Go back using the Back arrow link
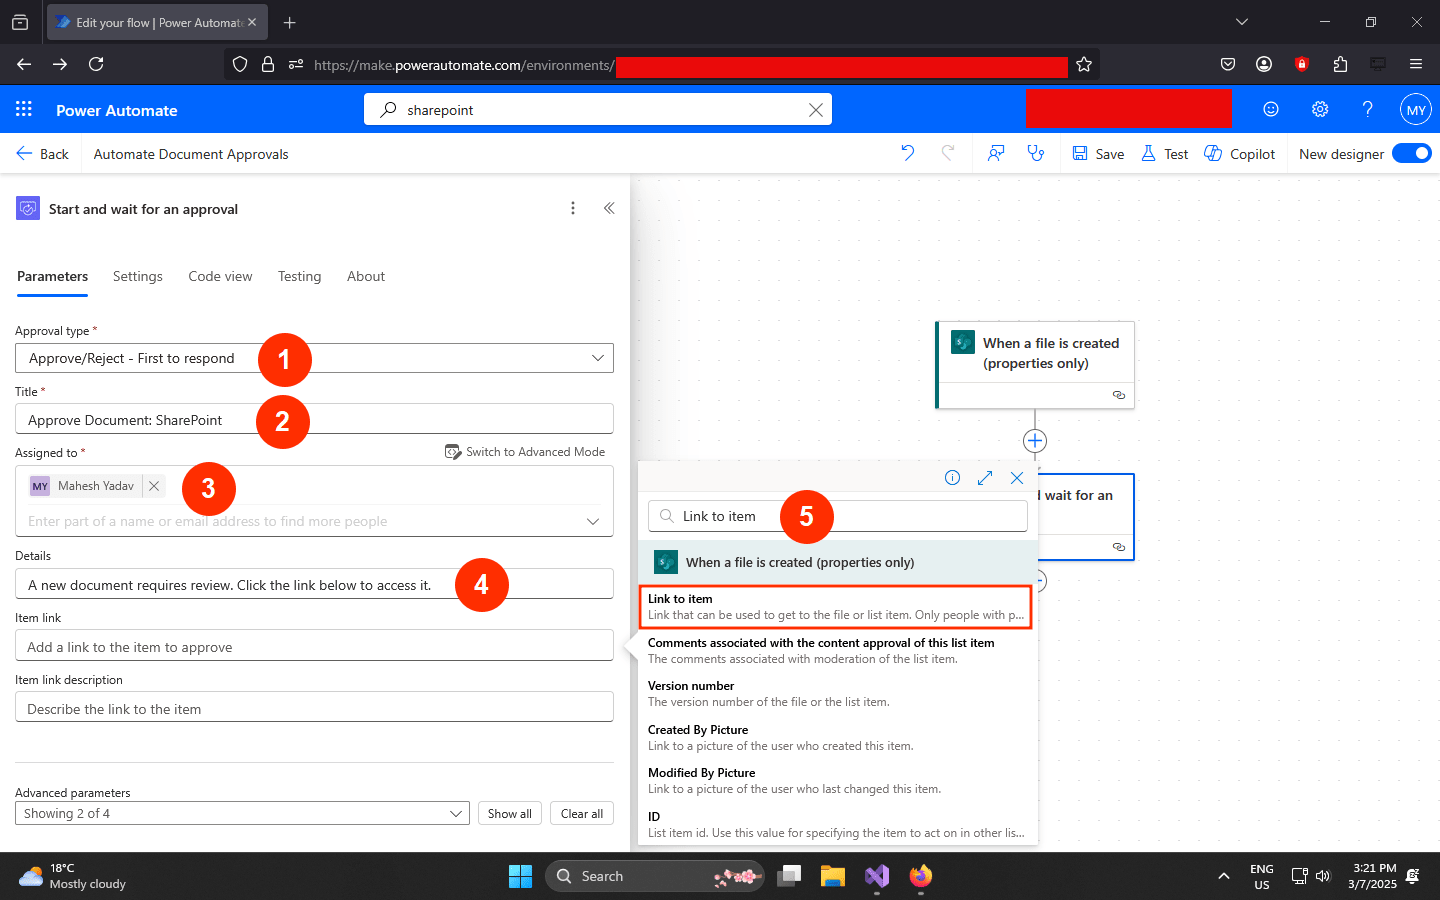The height and width of the screenshot is (900, 1440). [42, 154]
